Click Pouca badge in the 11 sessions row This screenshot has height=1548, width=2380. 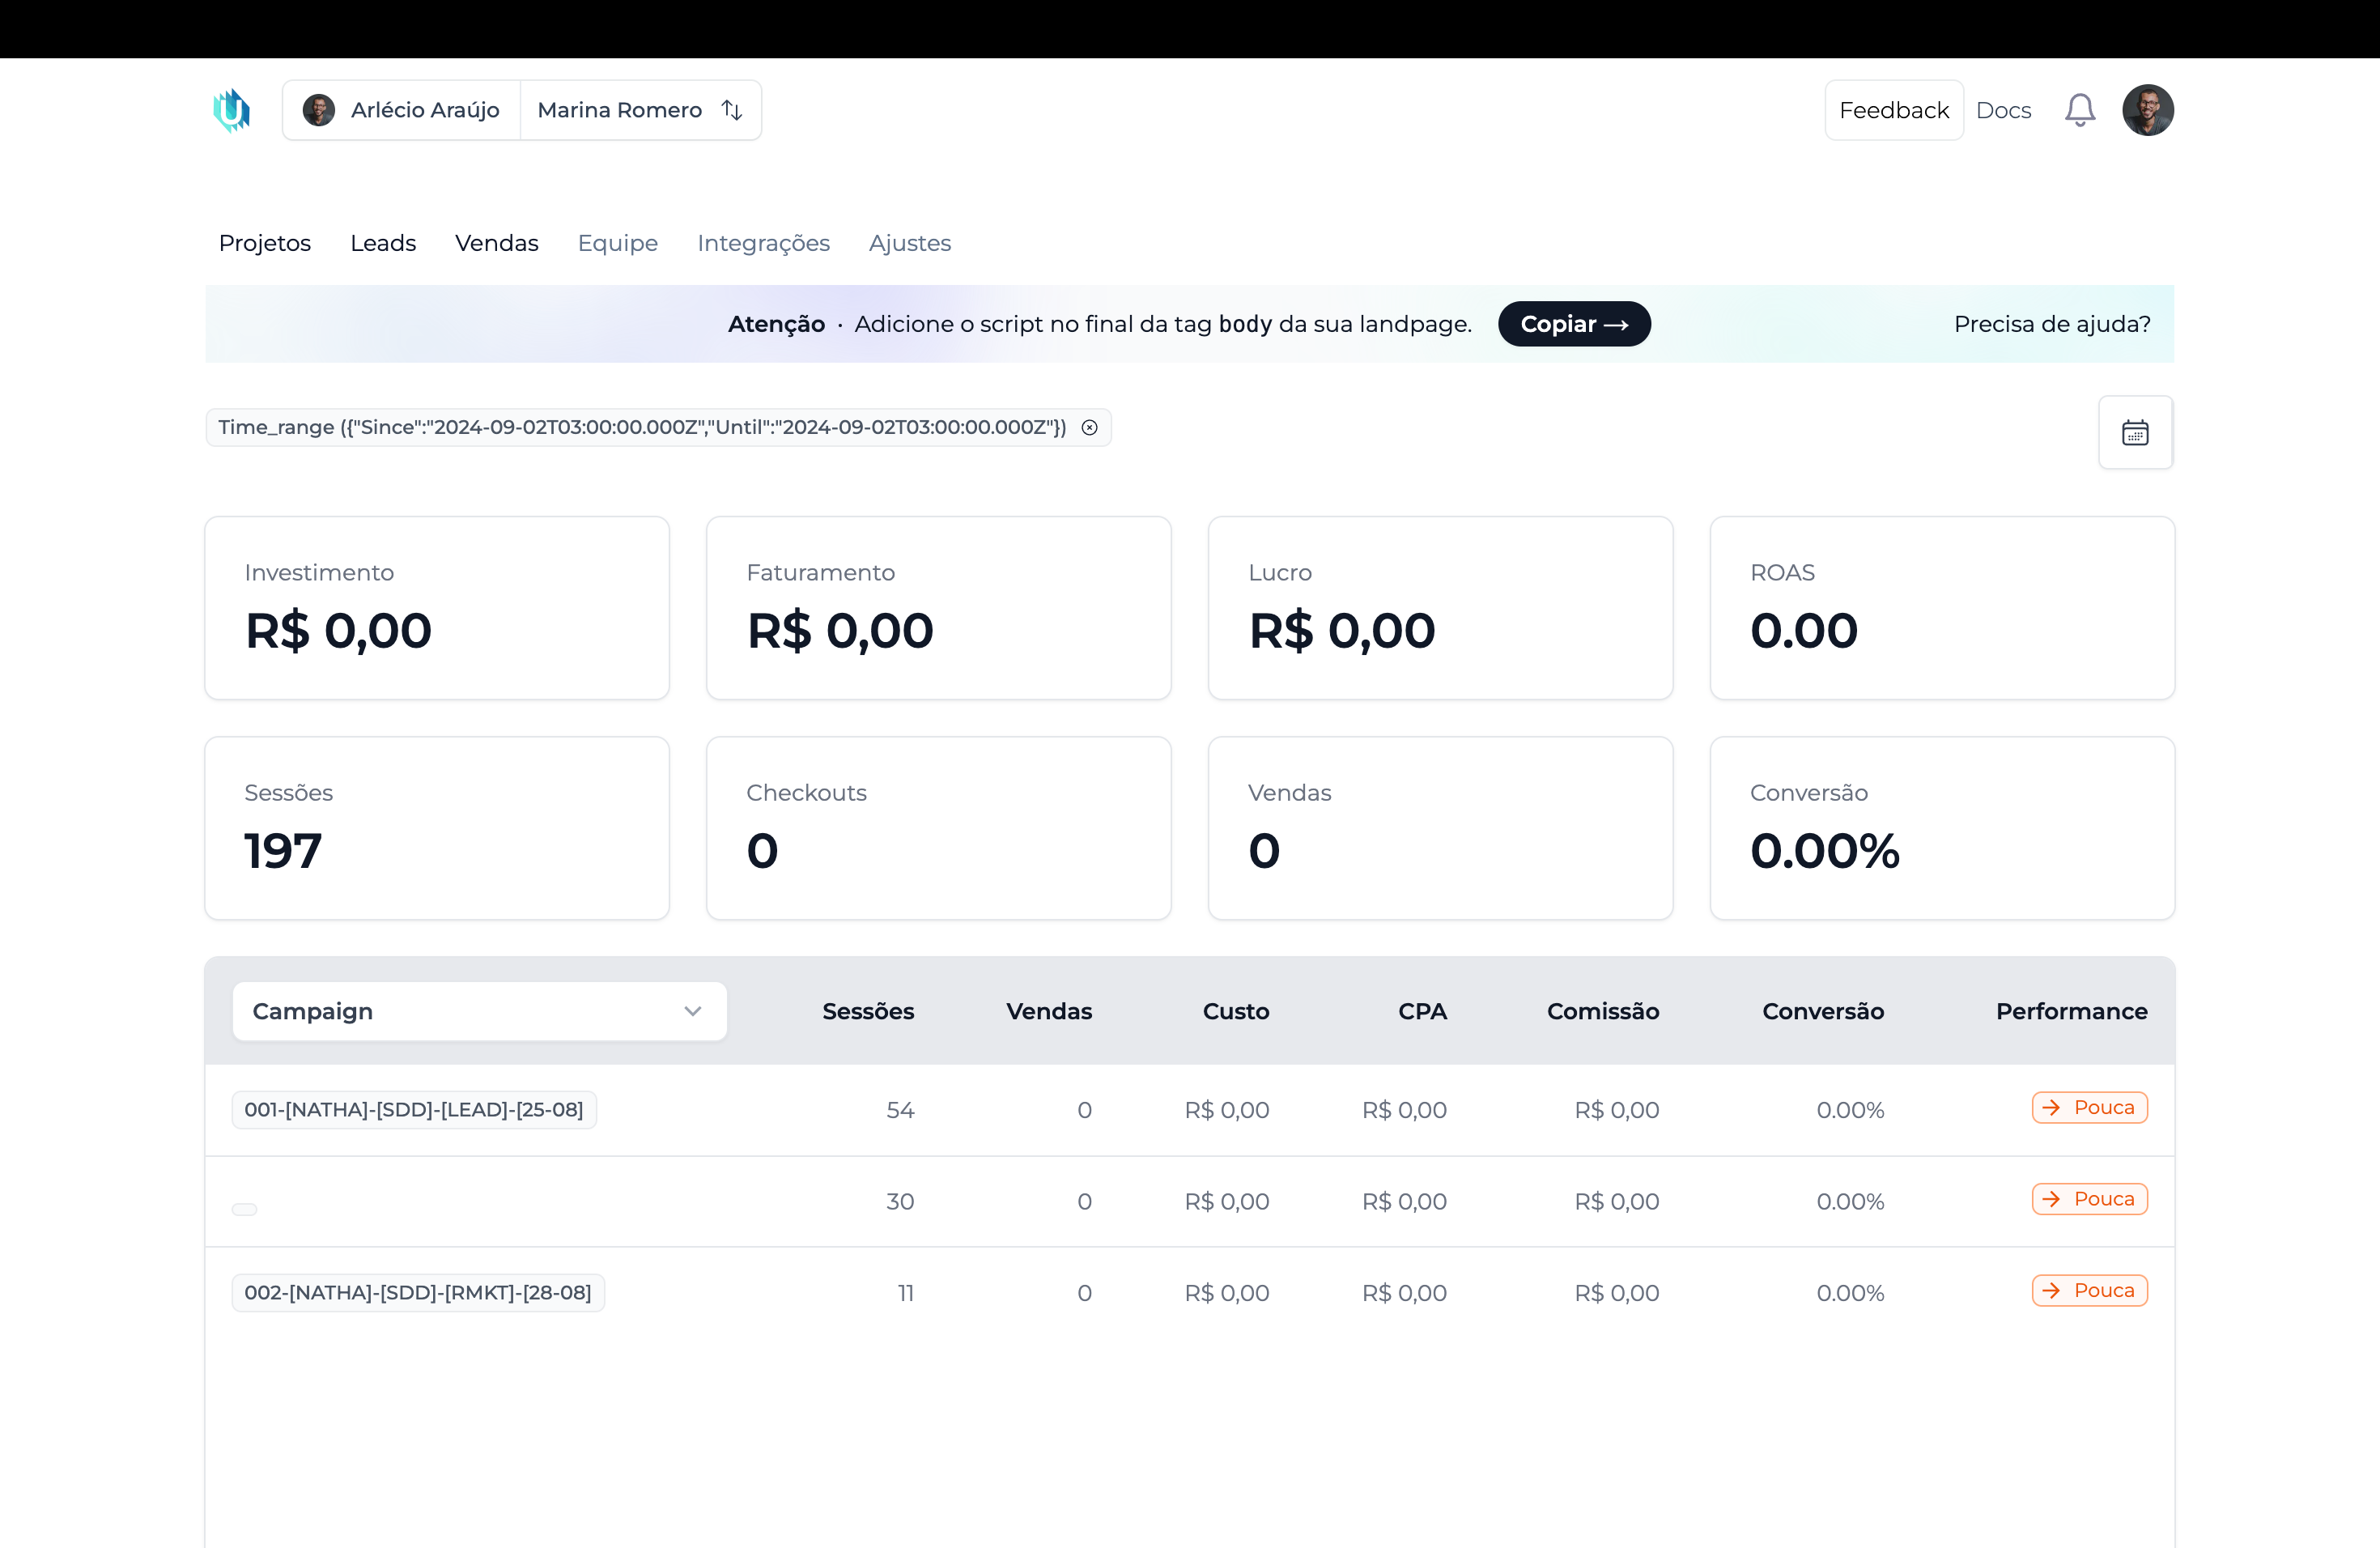tap(2090, 1291)
